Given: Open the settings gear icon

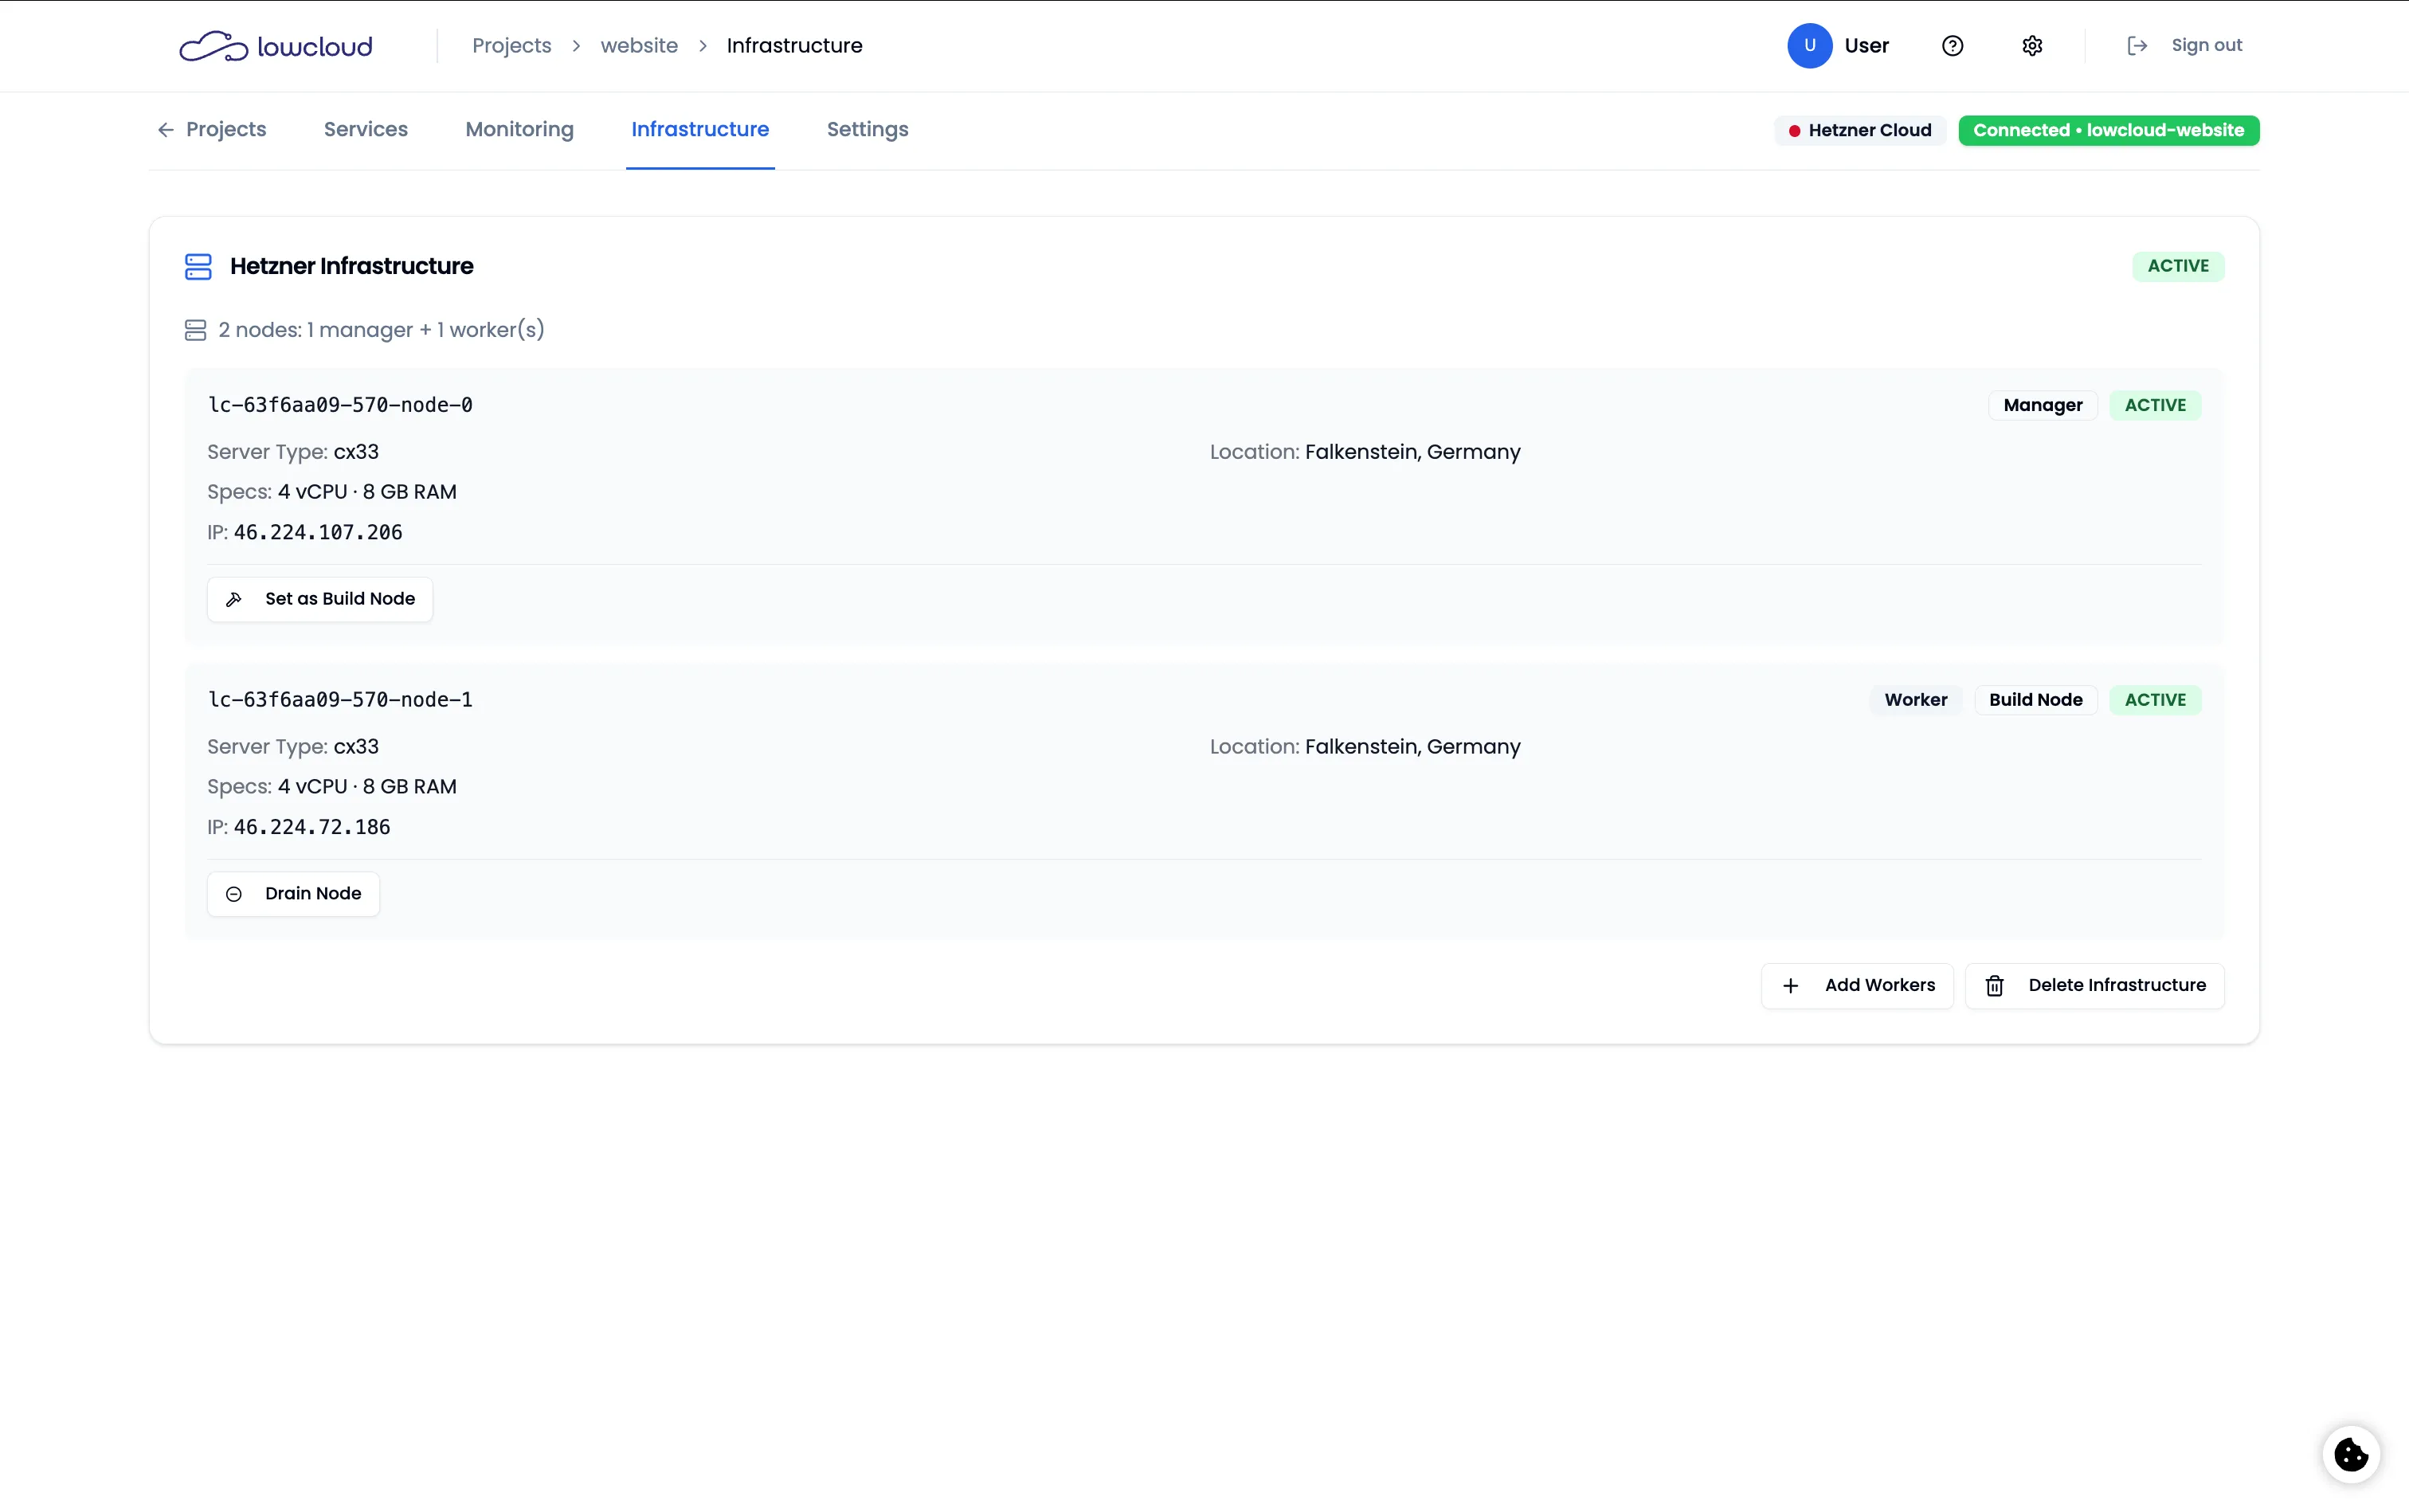Looking at the screenshot, I should (2032, 45).
